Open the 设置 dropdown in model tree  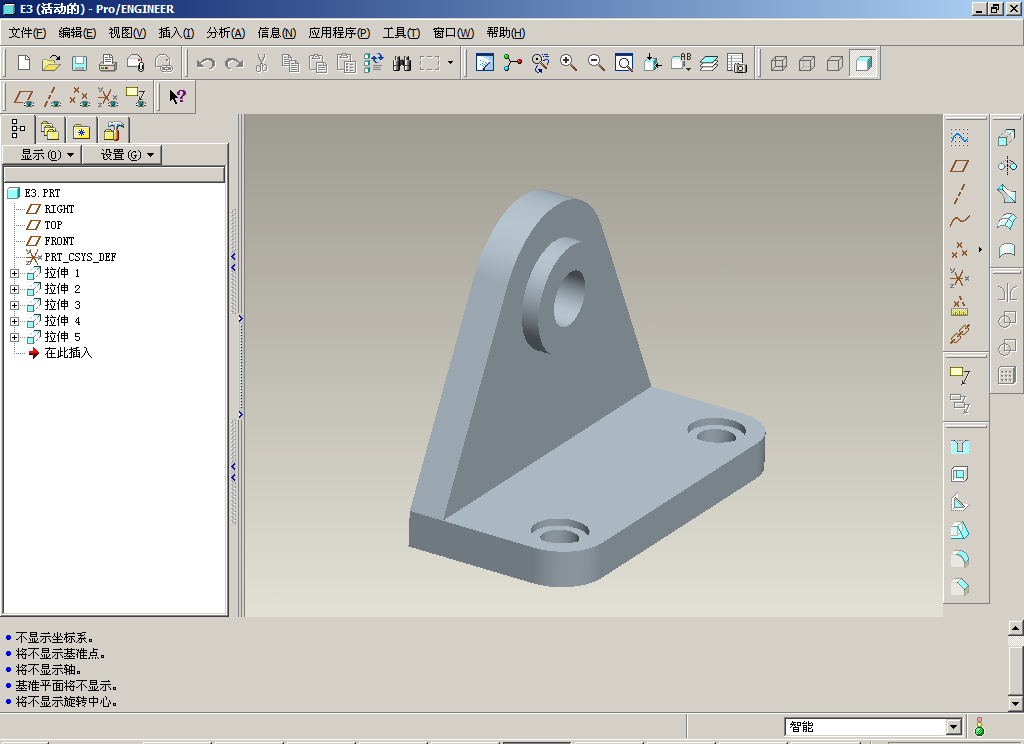(x=122, y=155)
